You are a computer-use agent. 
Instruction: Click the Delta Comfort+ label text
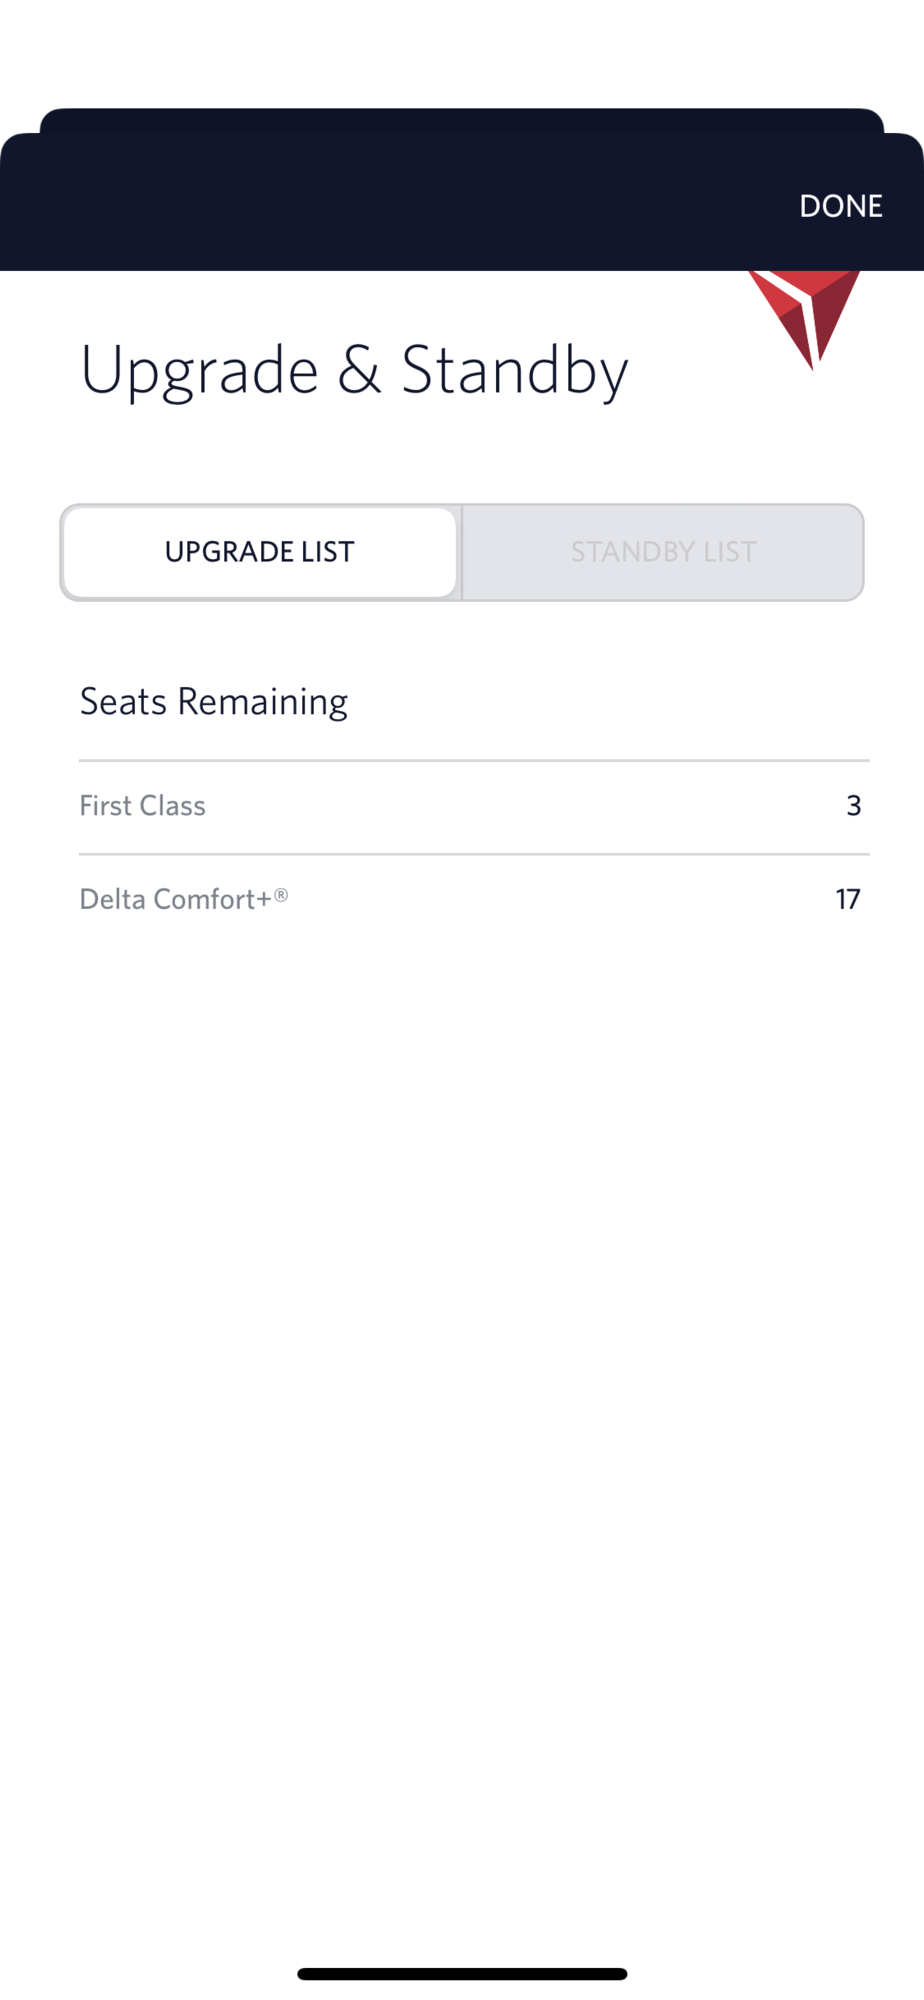(175, 900)
